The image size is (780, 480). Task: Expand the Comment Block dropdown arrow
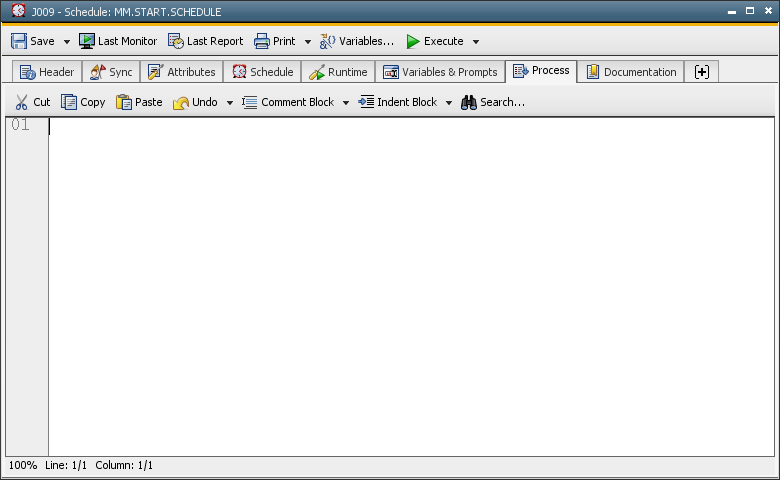346,103
